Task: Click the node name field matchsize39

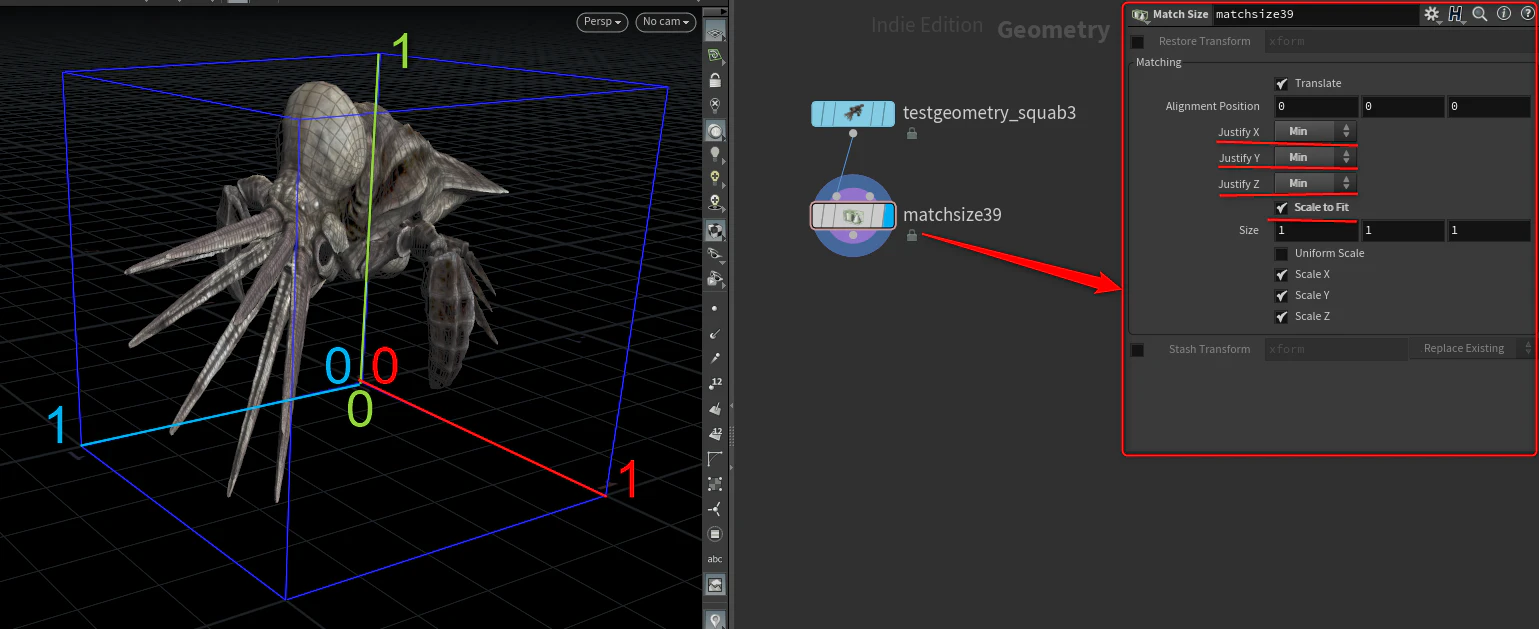Action: pos(1314,15)
